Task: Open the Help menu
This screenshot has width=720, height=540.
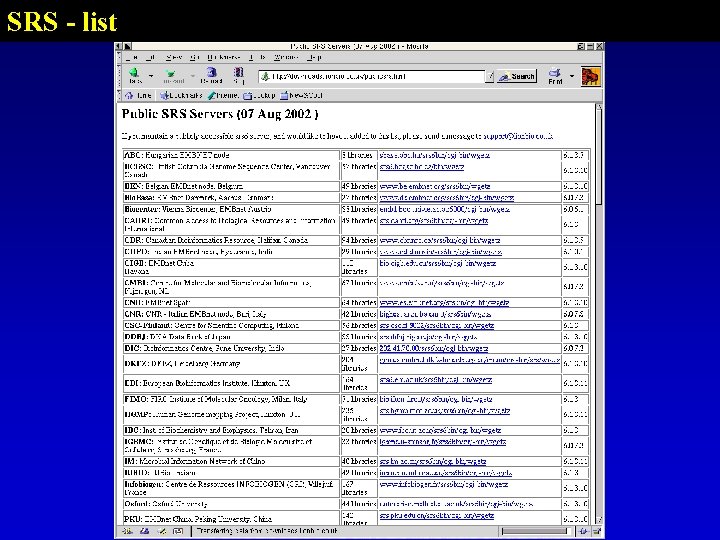Action: (x=314, y=57)
